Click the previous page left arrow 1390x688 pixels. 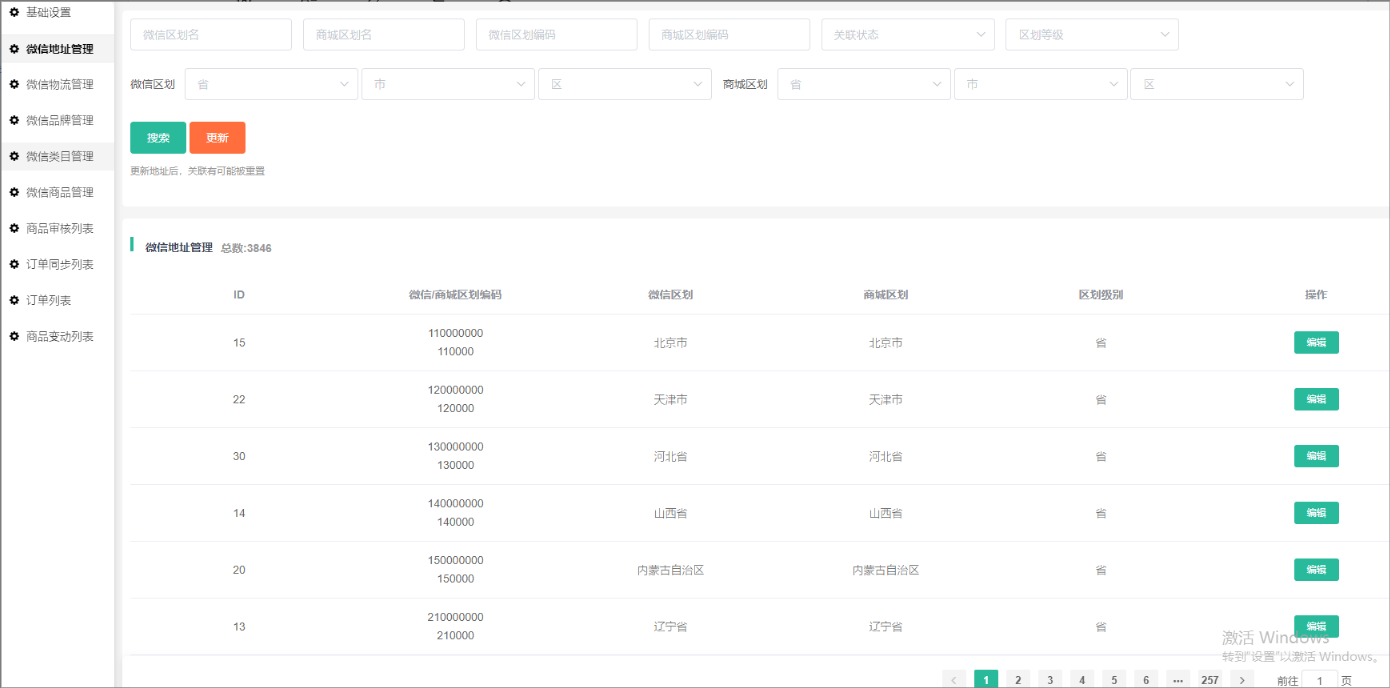click(x=954, y=680)
